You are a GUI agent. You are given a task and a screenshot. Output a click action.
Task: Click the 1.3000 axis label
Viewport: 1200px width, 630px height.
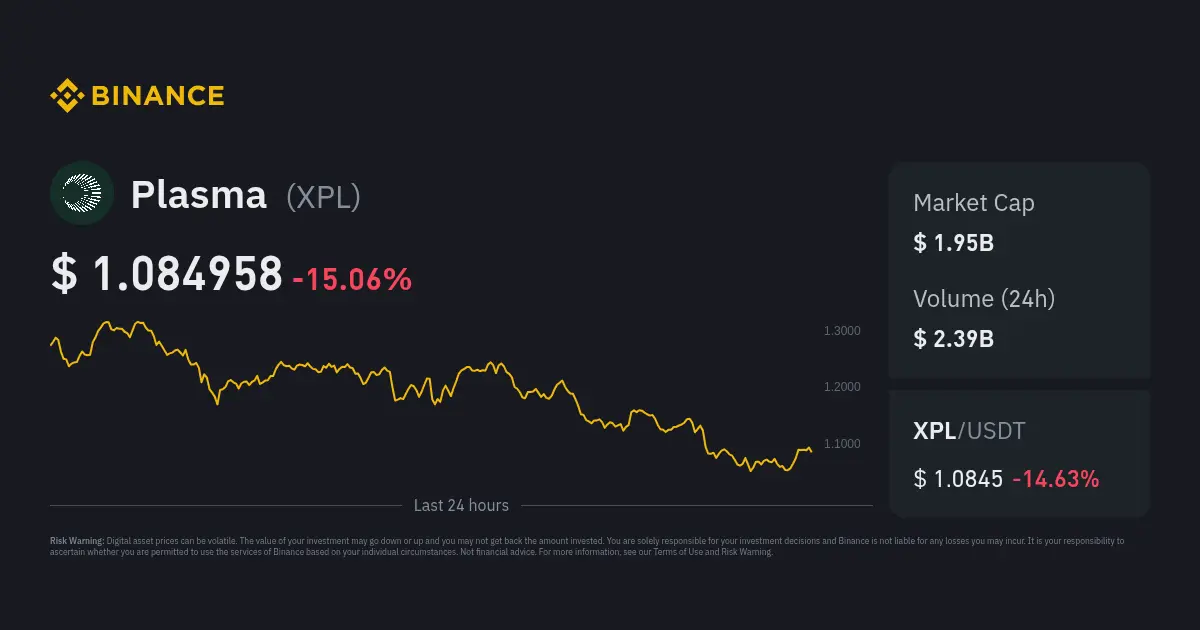click(841, 331)
